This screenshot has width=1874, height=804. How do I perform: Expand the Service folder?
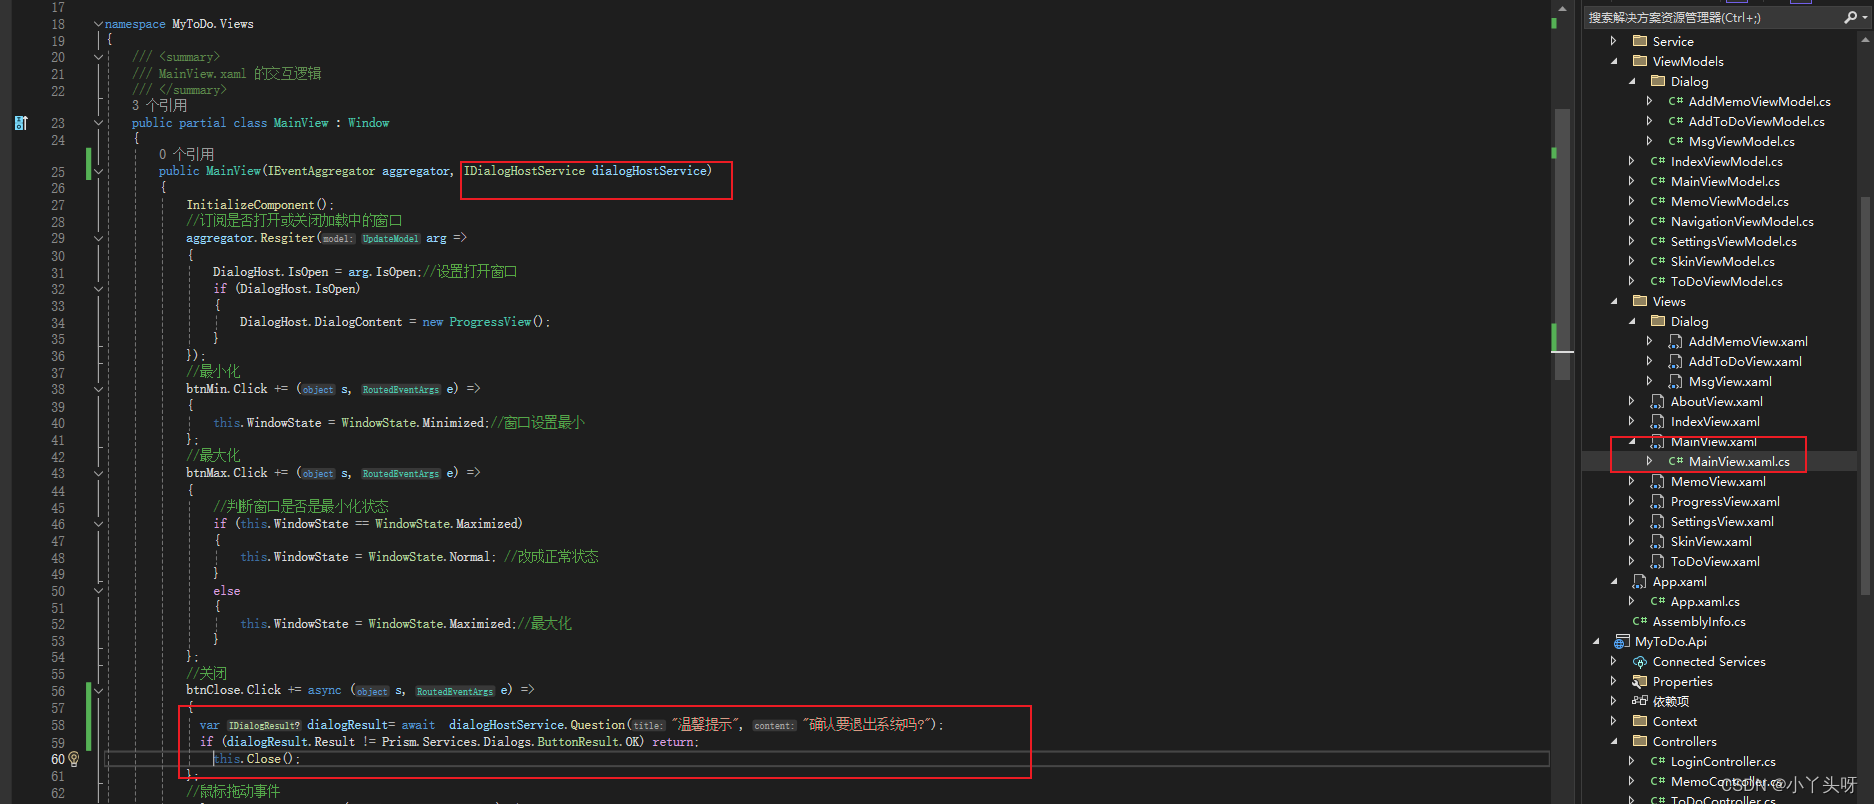tap(1613, 41)
